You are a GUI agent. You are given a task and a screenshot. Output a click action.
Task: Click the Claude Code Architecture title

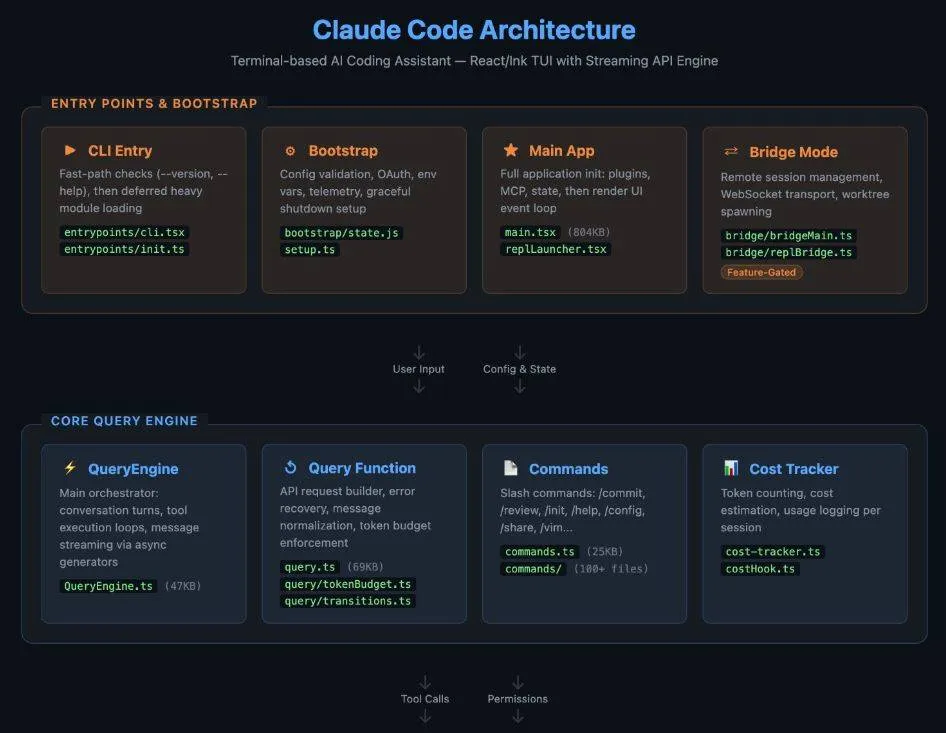tap(473, 30)
